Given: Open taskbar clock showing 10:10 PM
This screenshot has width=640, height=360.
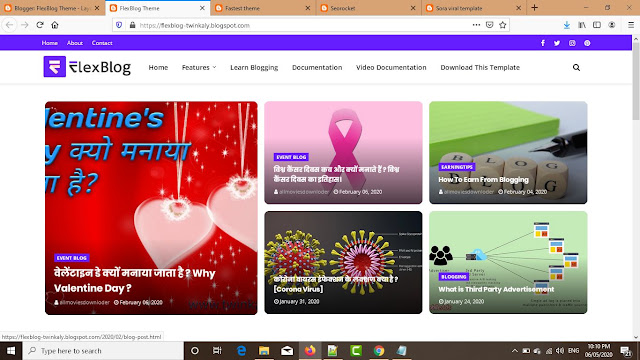Looking at the screenshot, I should coord(598,351).
